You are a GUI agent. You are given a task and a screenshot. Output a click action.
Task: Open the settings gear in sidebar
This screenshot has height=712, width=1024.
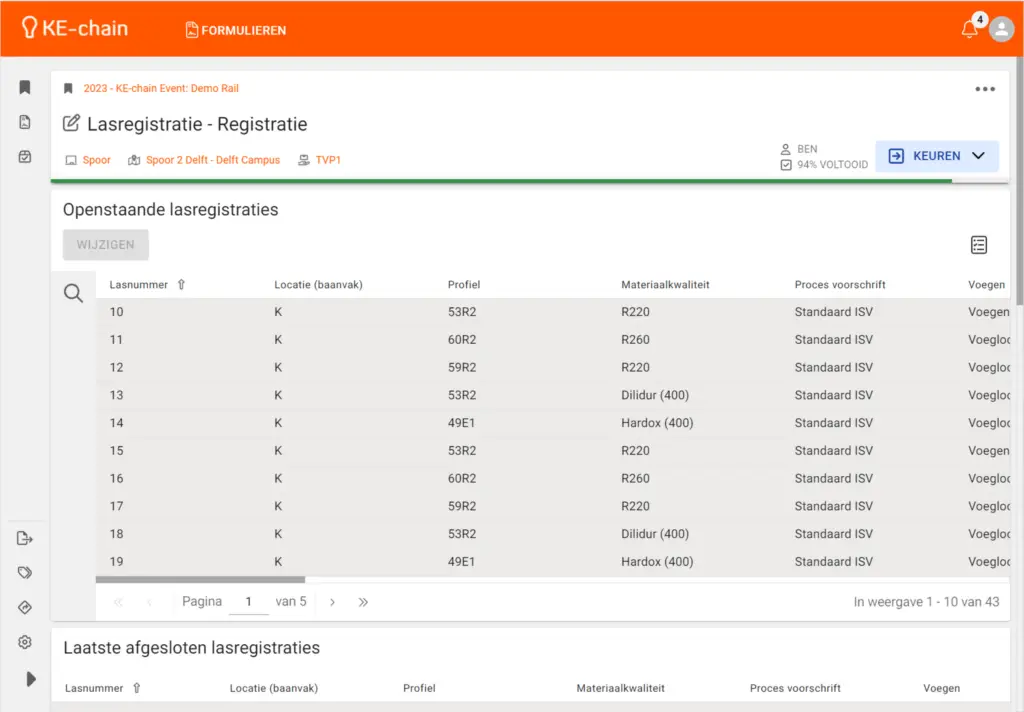click(x=25, y=642)
